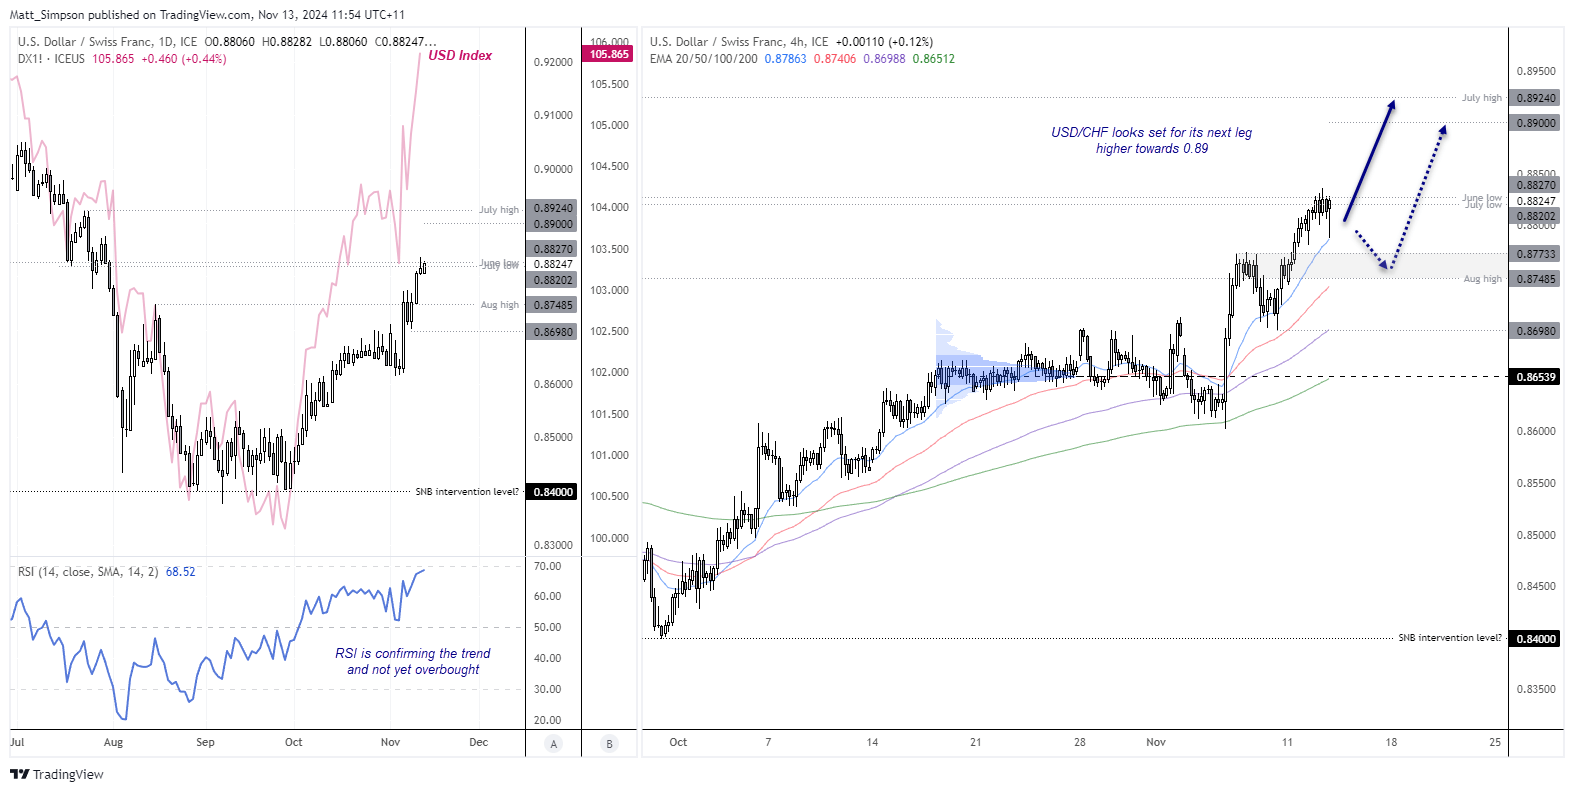Image resolution: width=1574 pixels, height=792 pixels.
Task: Click the EMA 100 value 0.86988
Action: (x=884, y=59)
